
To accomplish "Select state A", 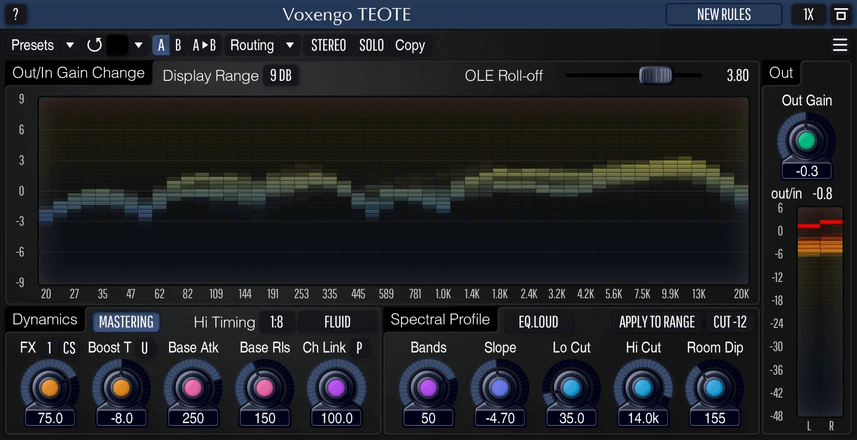I will click(x=161, y=45).
